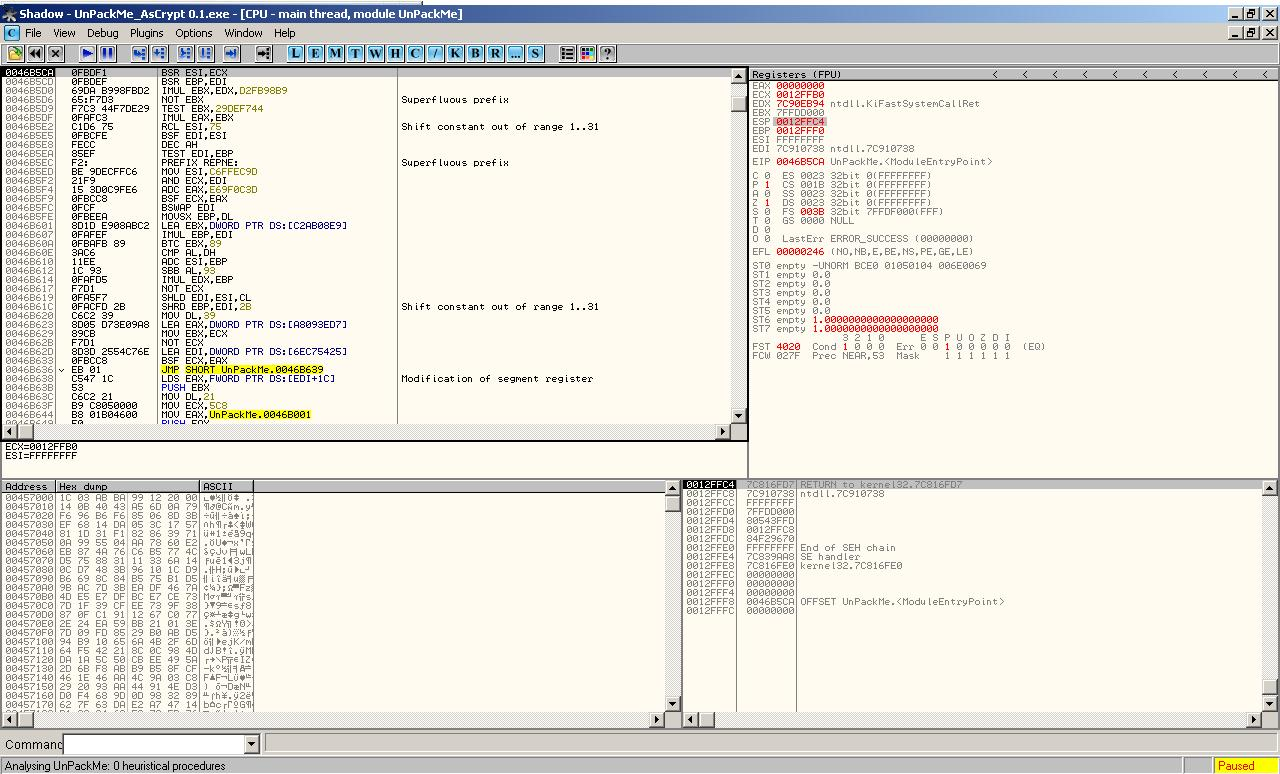Show Threads with T button
This screenshot has width=1280, height=774.
[x=355, y=53]
